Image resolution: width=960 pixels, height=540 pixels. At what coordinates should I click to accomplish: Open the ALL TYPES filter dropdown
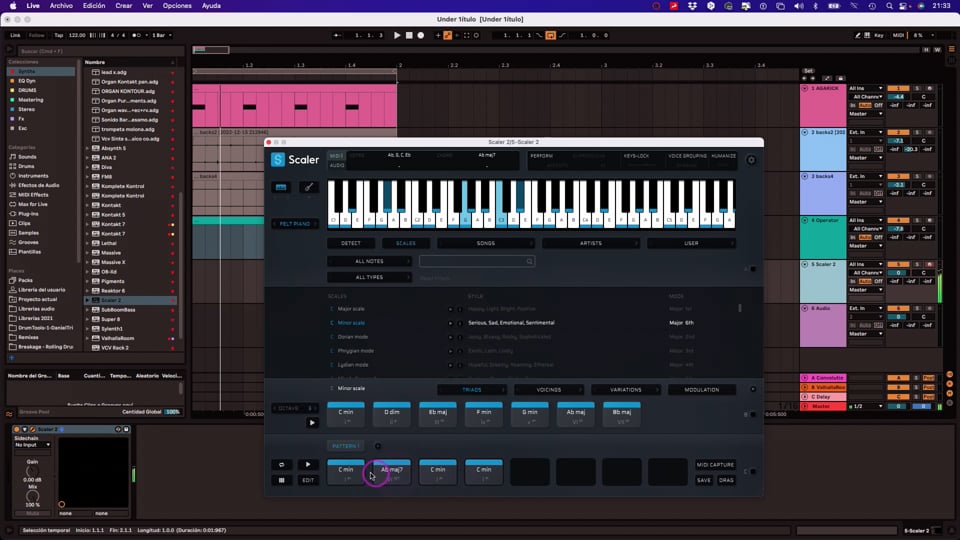369,277
